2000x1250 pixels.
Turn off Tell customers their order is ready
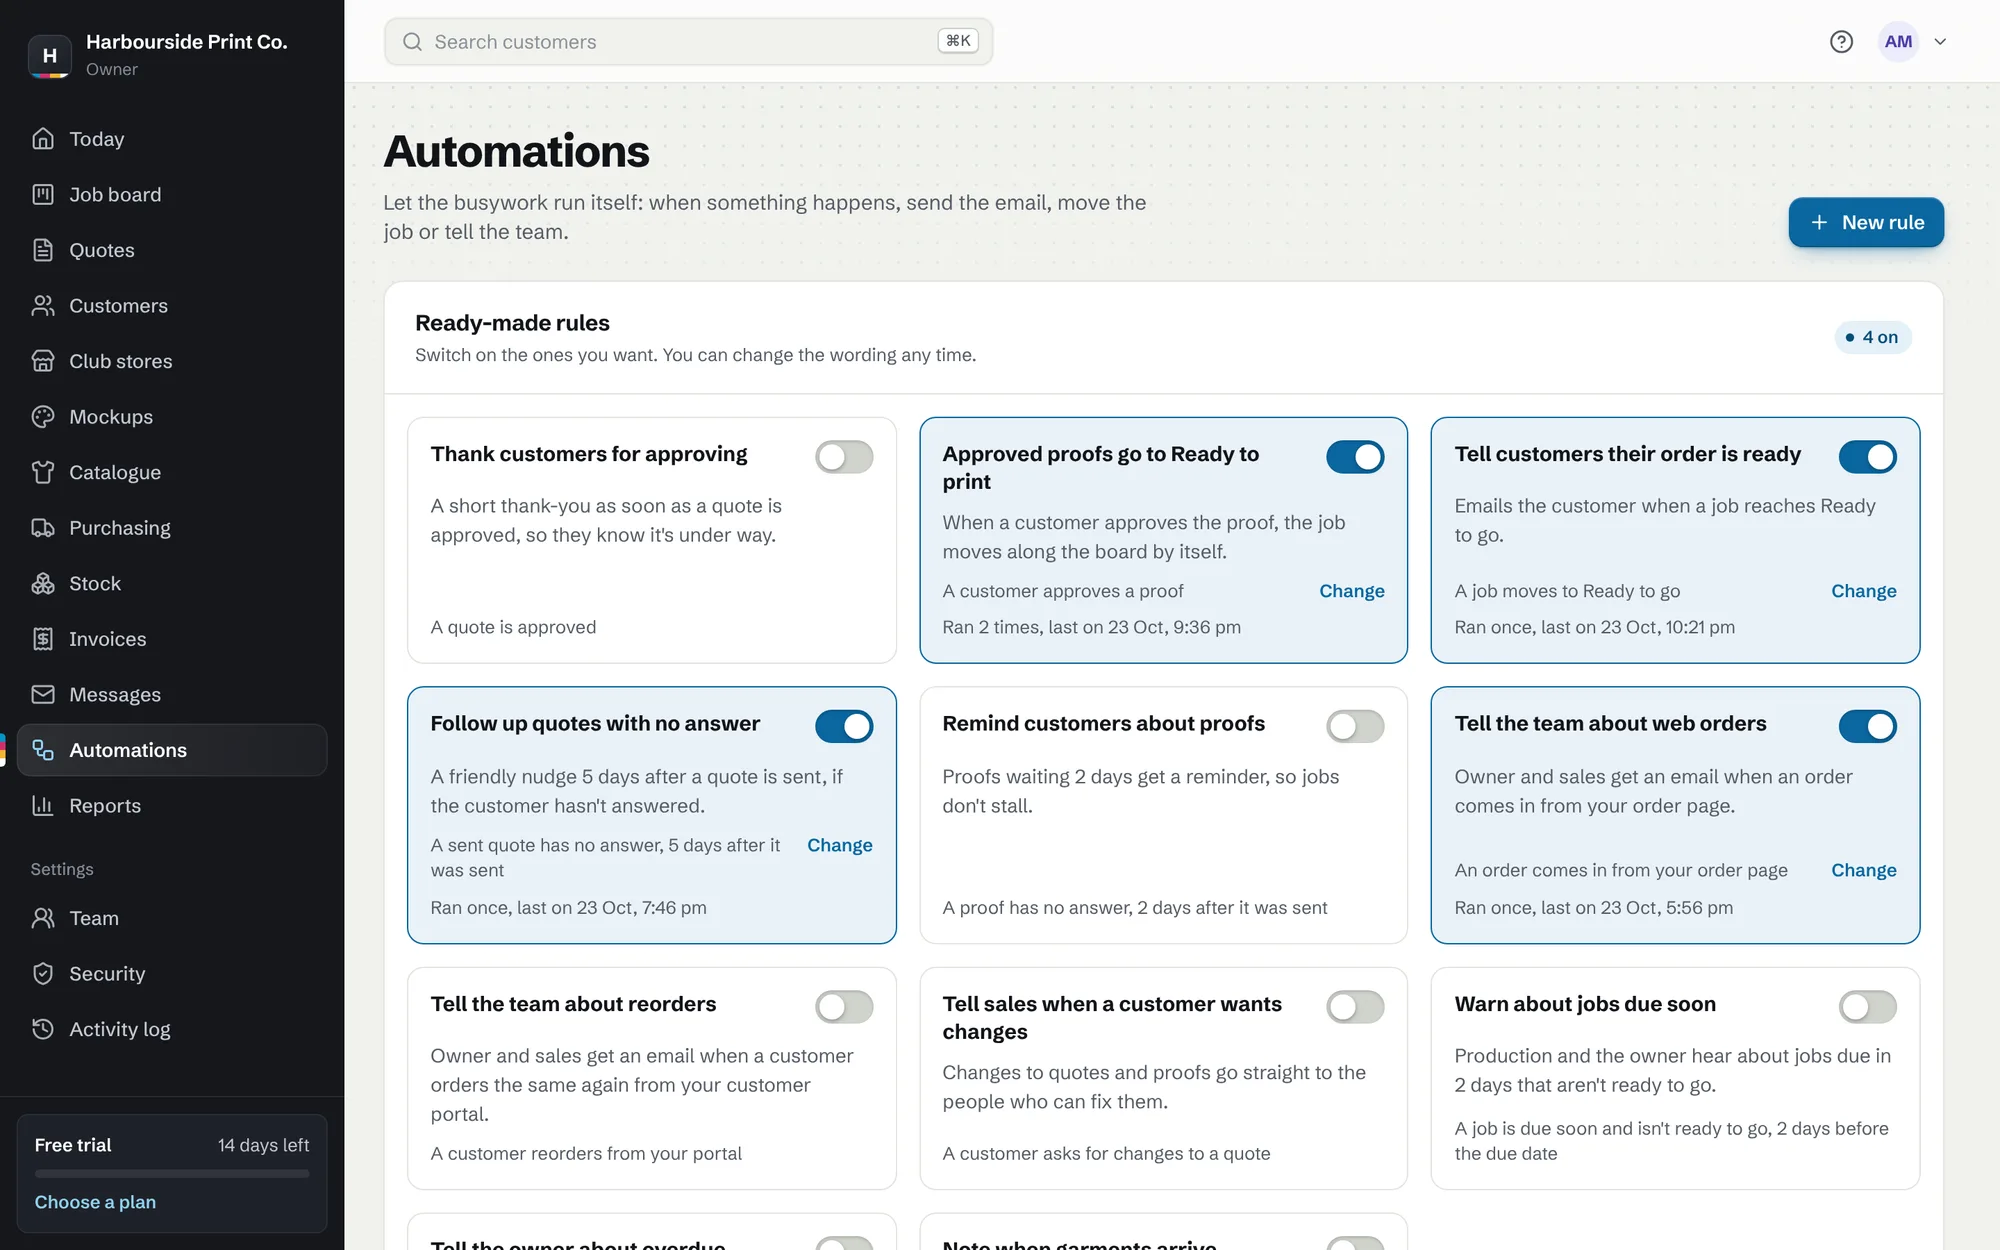pyautogui.click(x=1867, y=457)
